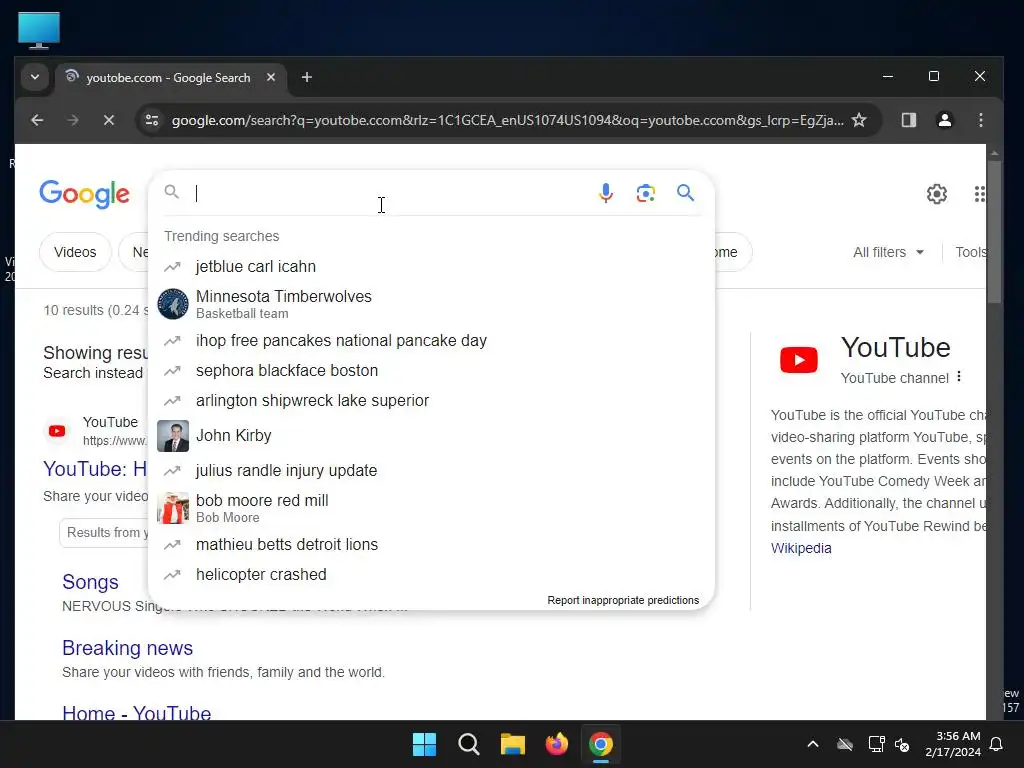Screen dimensions: 1024x768
Task: Click the YouTube logo in knowledge panel
Action: 799,360
